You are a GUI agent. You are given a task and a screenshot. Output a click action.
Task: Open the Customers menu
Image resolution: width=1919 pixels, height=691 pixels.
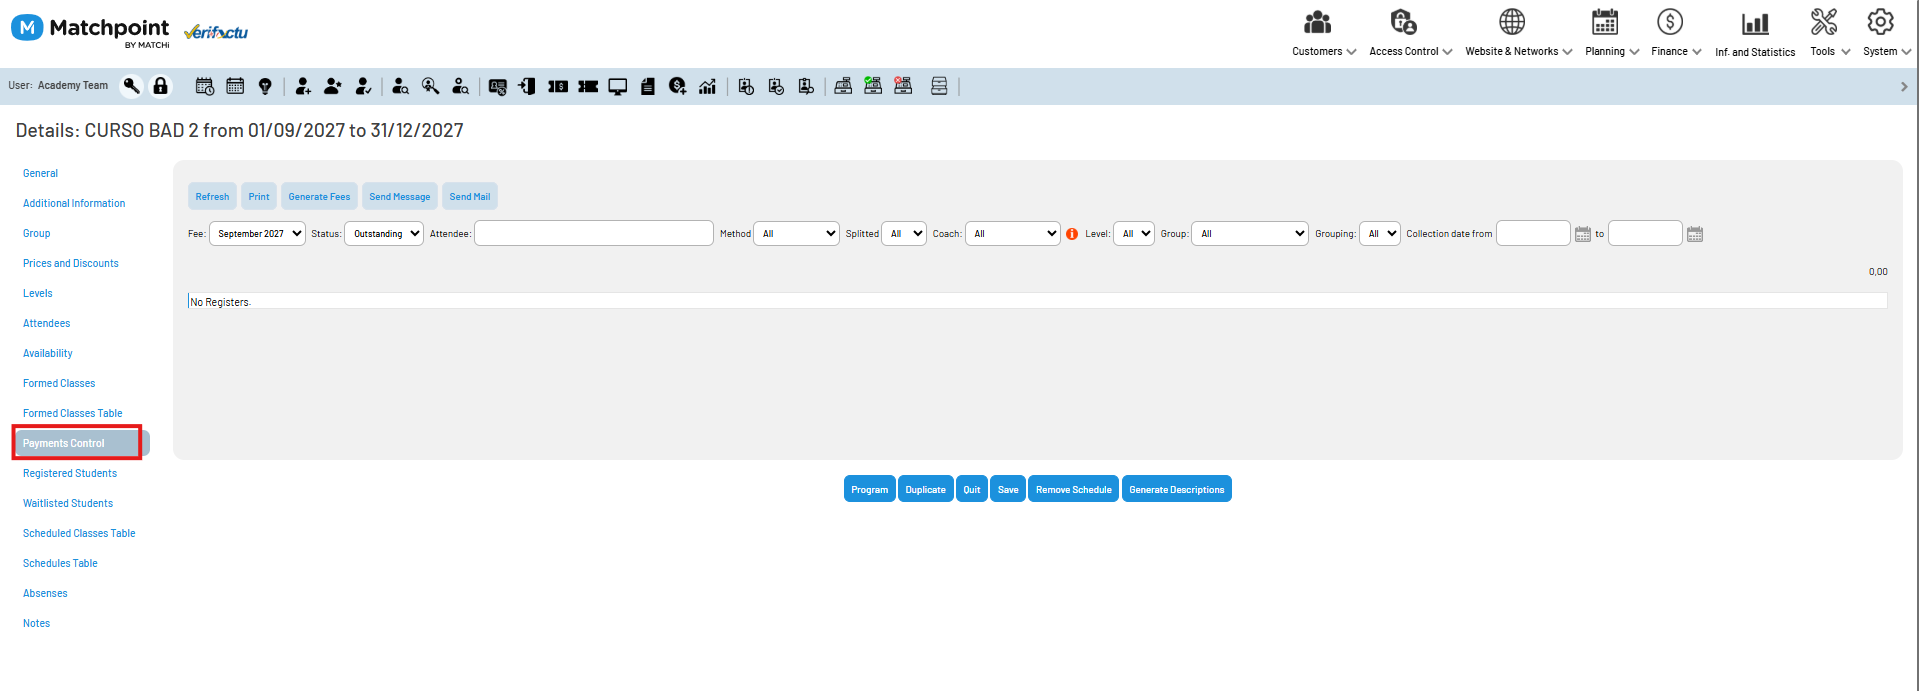pyautogui.click(x=1323, y=33)
